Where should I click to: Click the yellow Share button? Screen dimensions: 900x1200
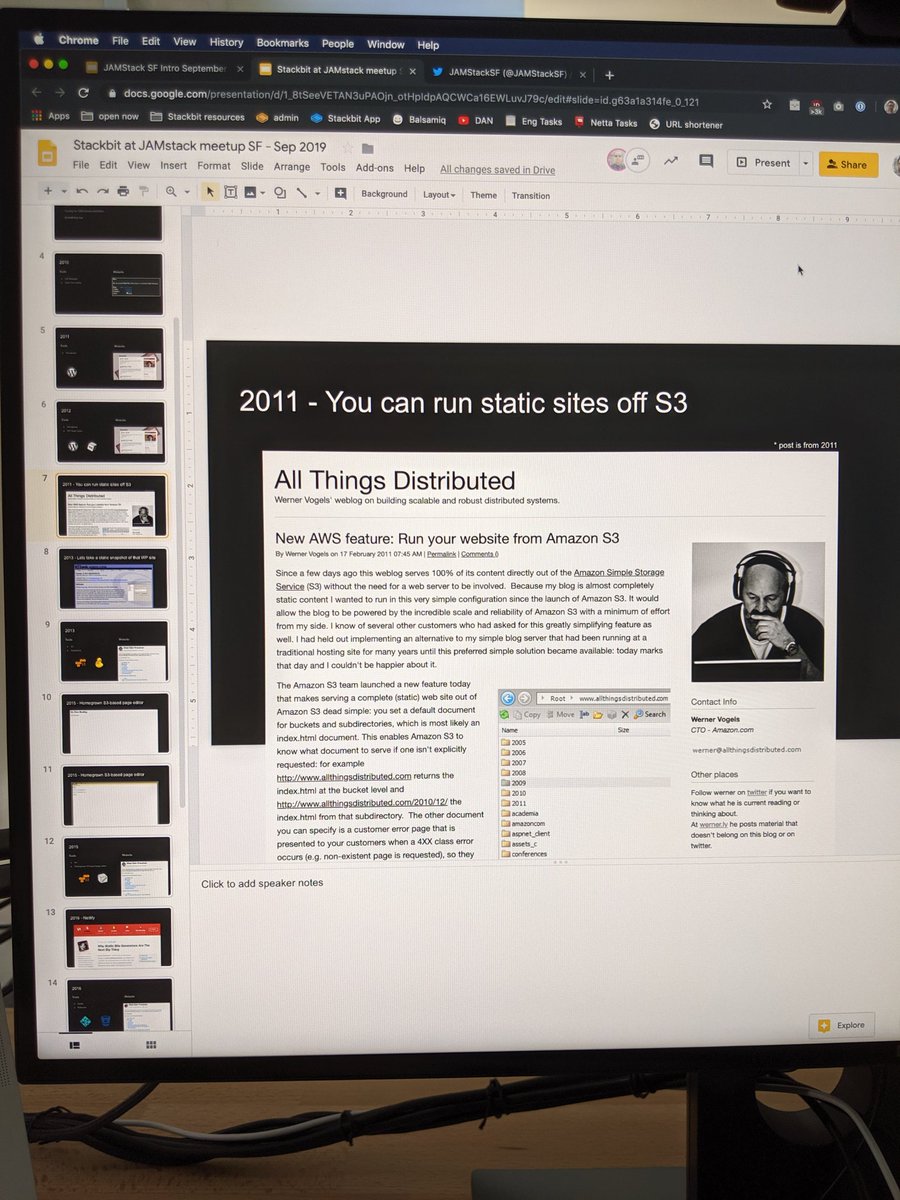pyautogui.click(x=848, y=164)
